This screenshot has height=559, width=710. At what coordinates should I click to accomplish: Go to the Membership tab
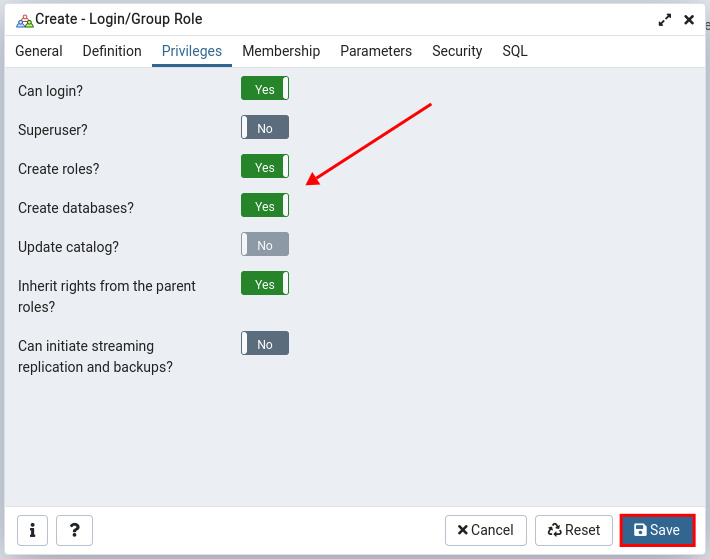click(x=281, y=51)
